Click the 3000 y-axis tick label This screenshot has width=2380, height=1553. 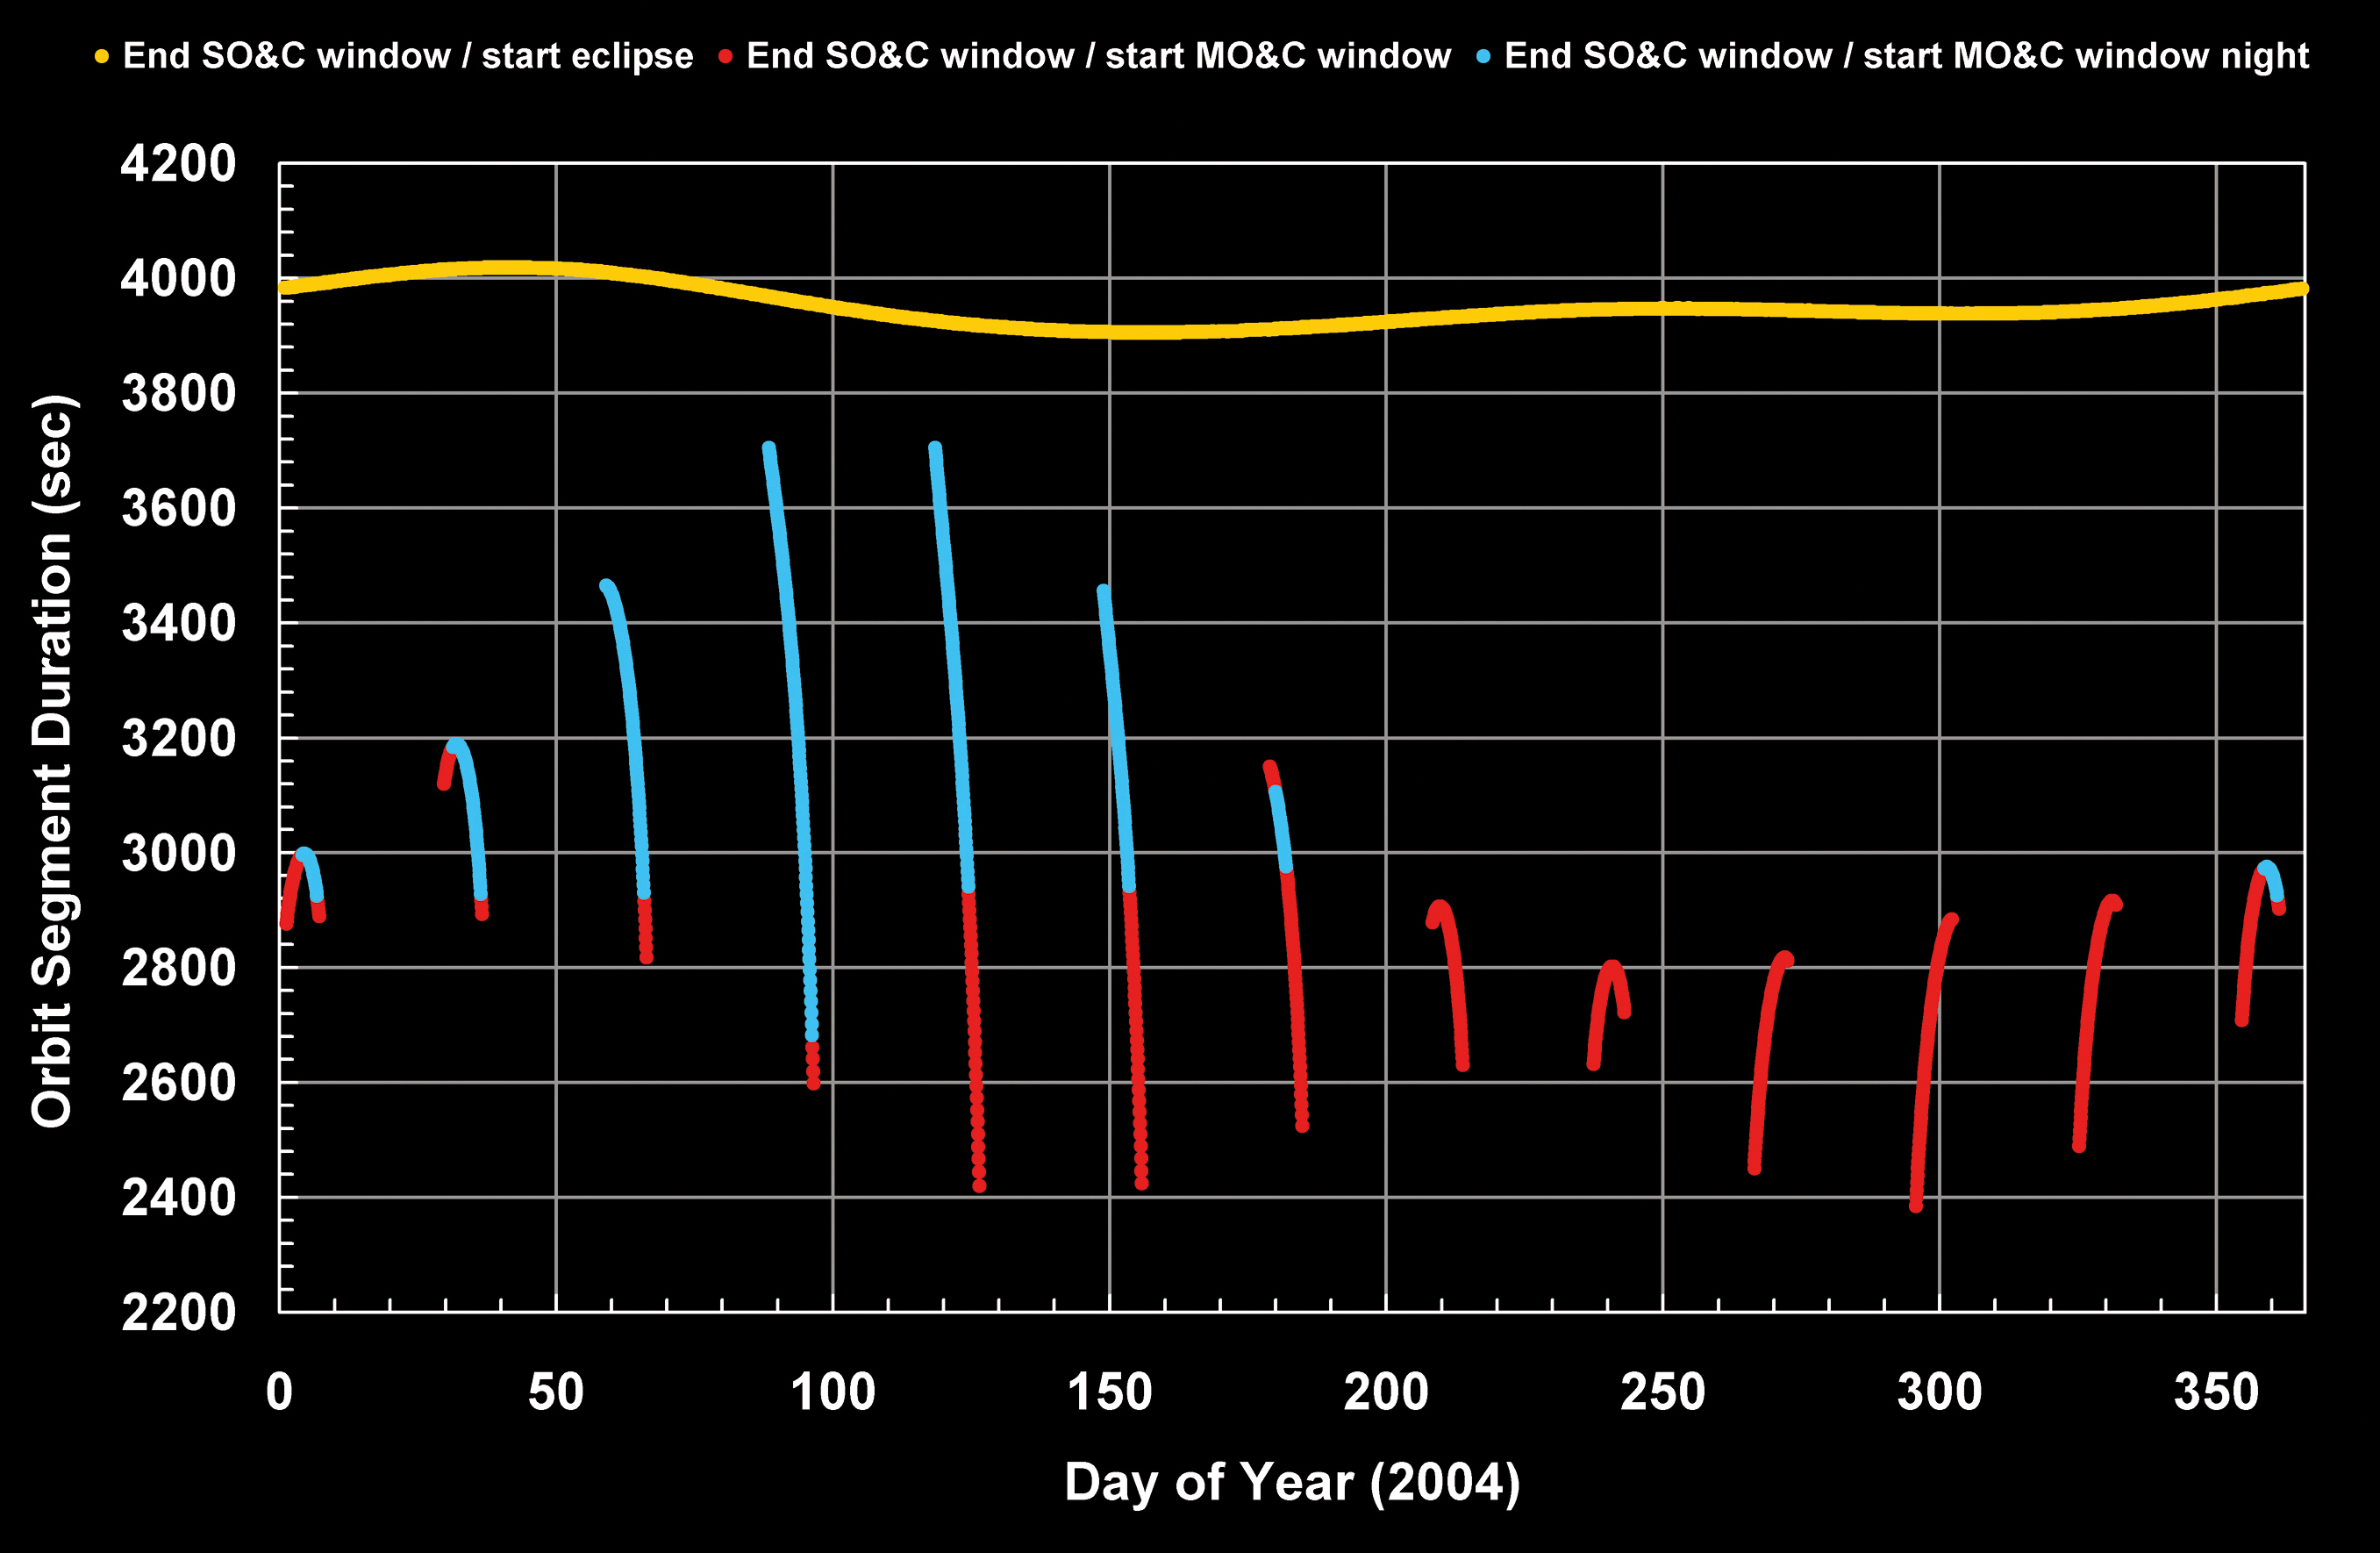pyautogui.click(x=178, y=853)
